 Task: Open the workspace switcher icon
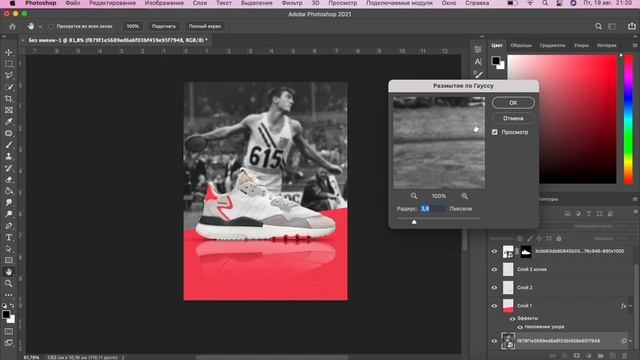coord(612,27)
